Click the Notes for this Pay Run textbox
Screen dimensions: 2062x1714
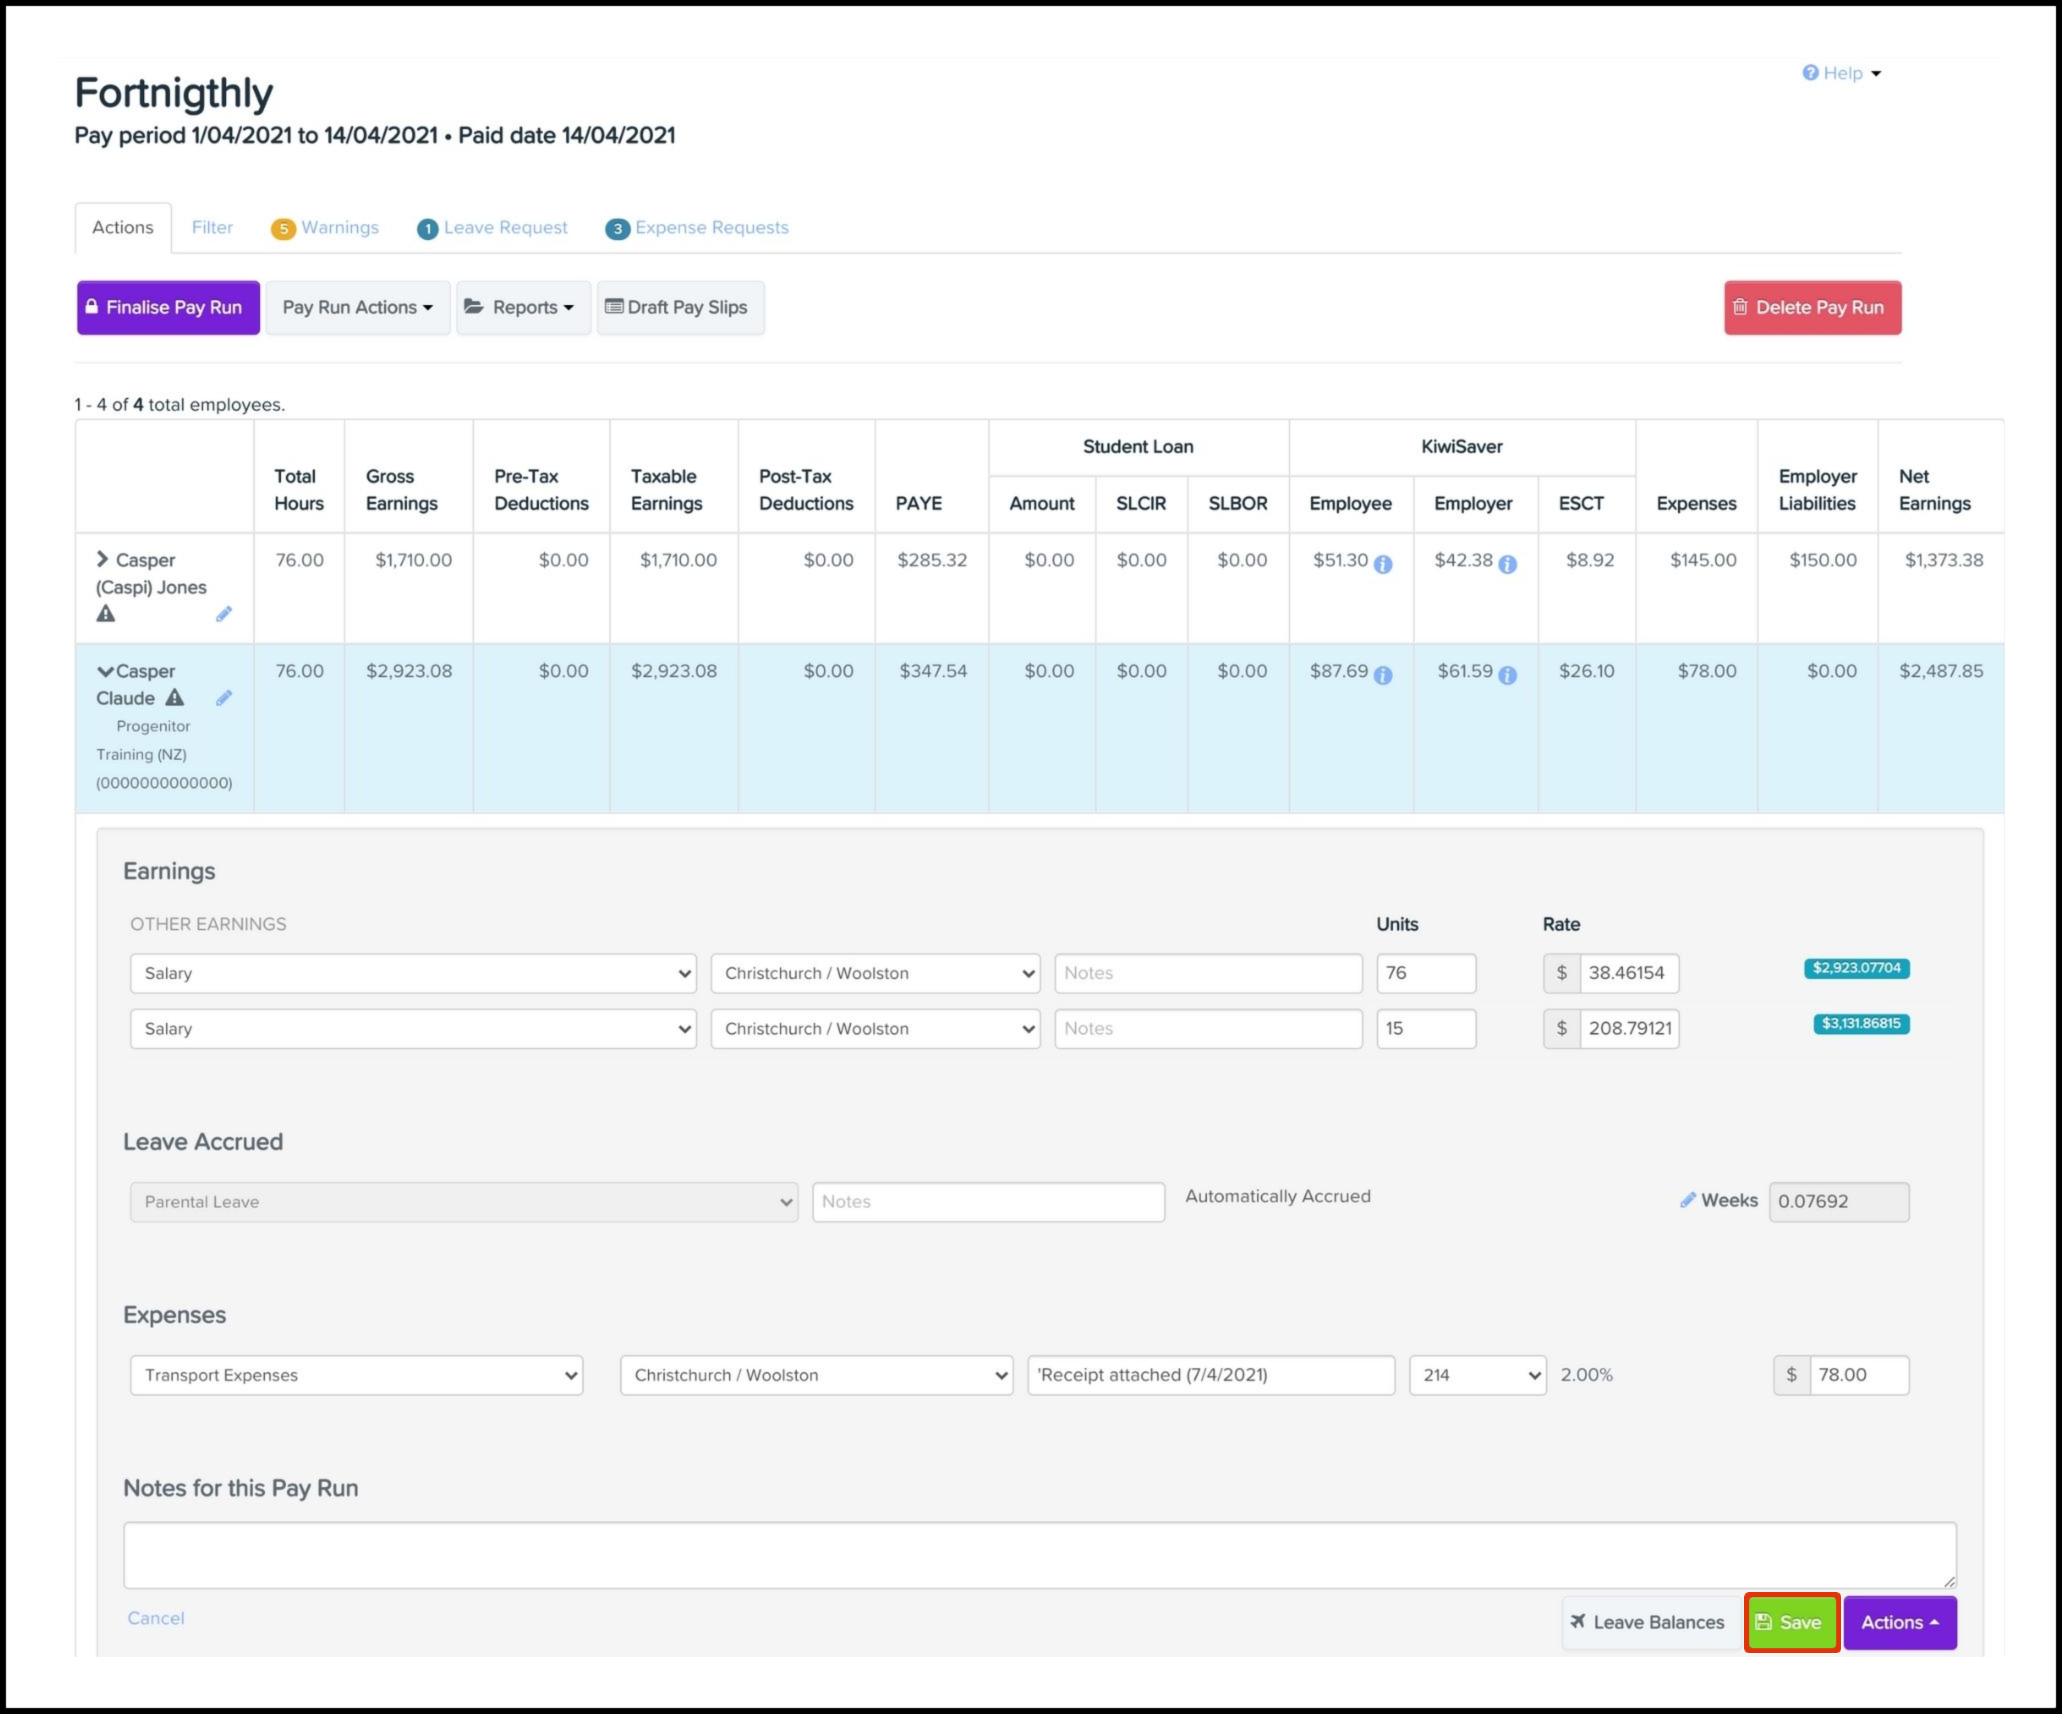point(1039,1555)
